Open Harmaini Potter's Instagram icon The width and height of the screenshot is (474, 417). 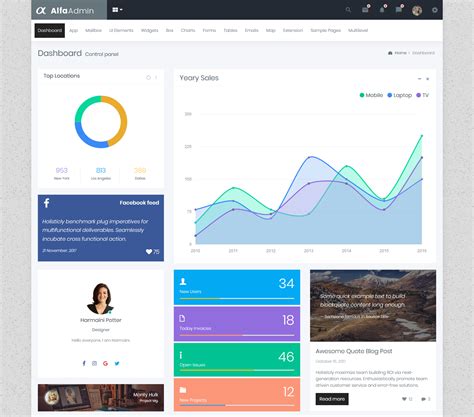pyautogui.click(x=94, y=363)
